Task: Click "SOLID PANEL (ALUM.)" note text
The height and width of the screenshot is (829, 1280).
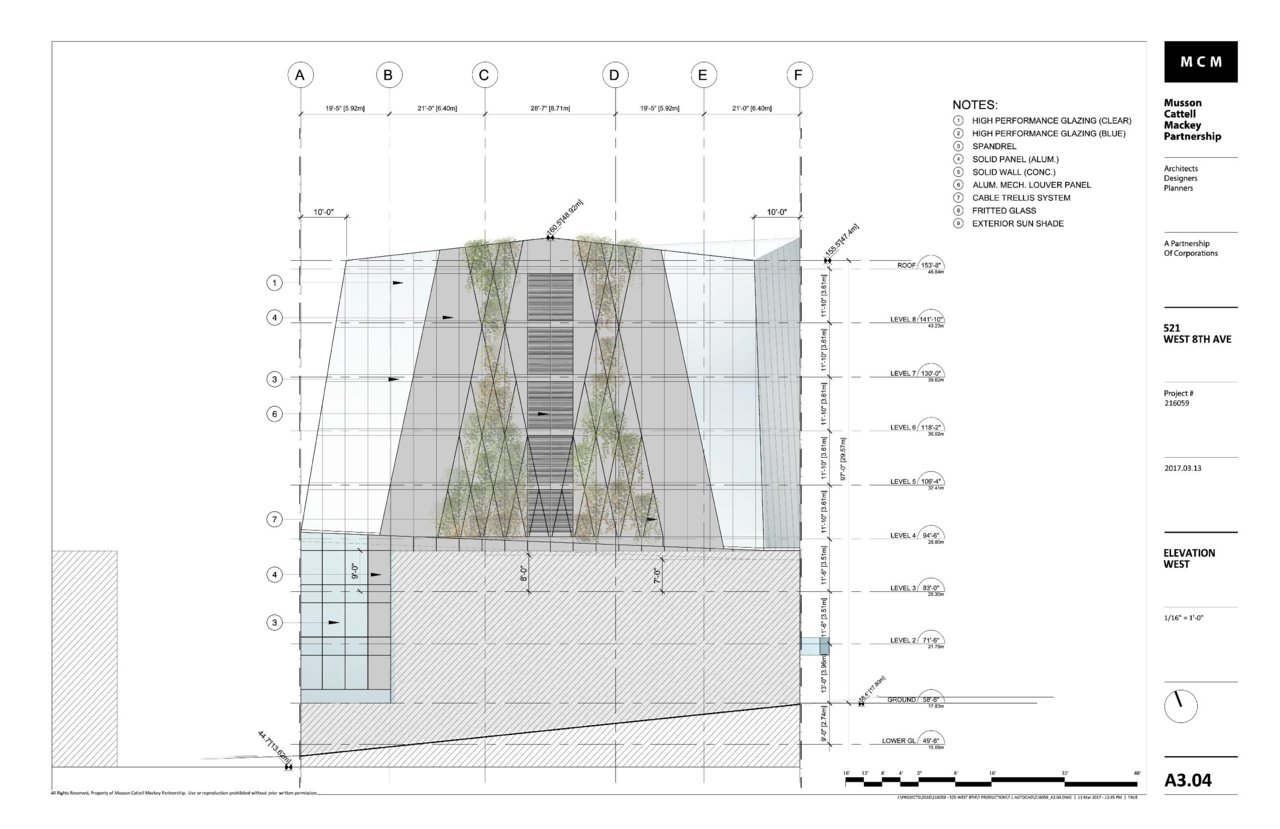Action: coord(1015,159)
